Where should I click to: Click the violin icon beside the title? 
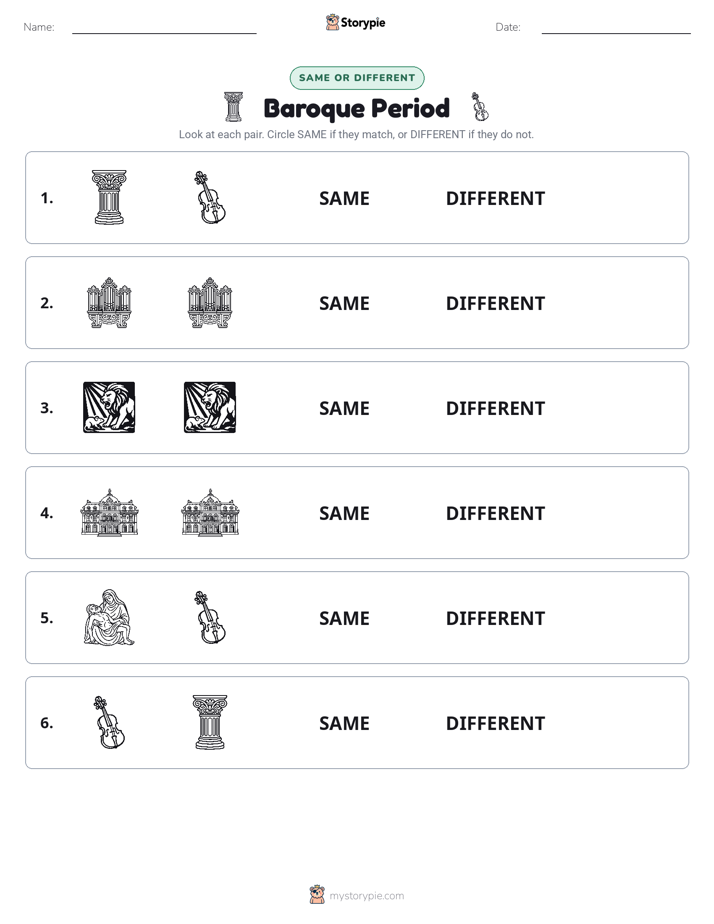(x=480, y=107)
